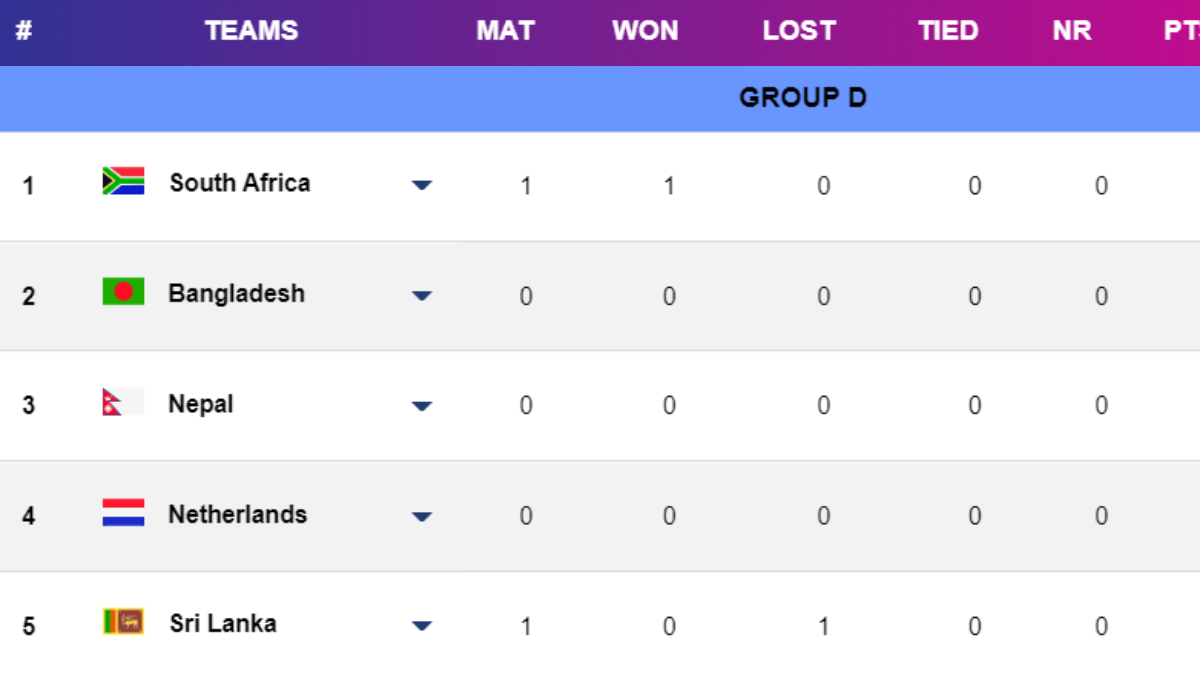Open the South Africa team name
The height and width of the screenshot is (675, 1200).
click(240, 183)
